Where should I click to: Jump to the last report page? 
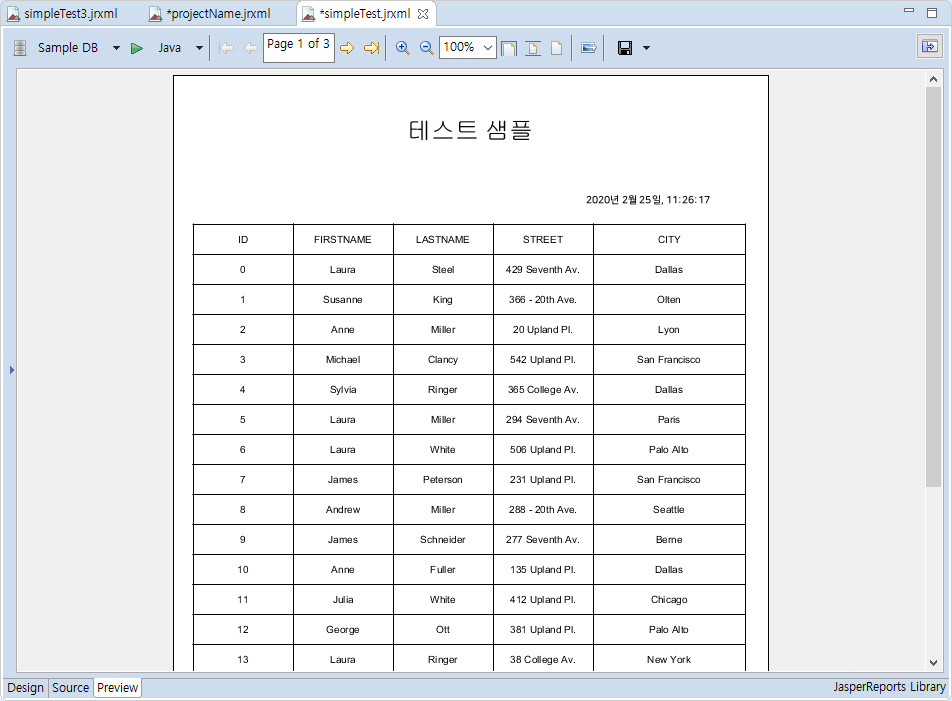372,48
